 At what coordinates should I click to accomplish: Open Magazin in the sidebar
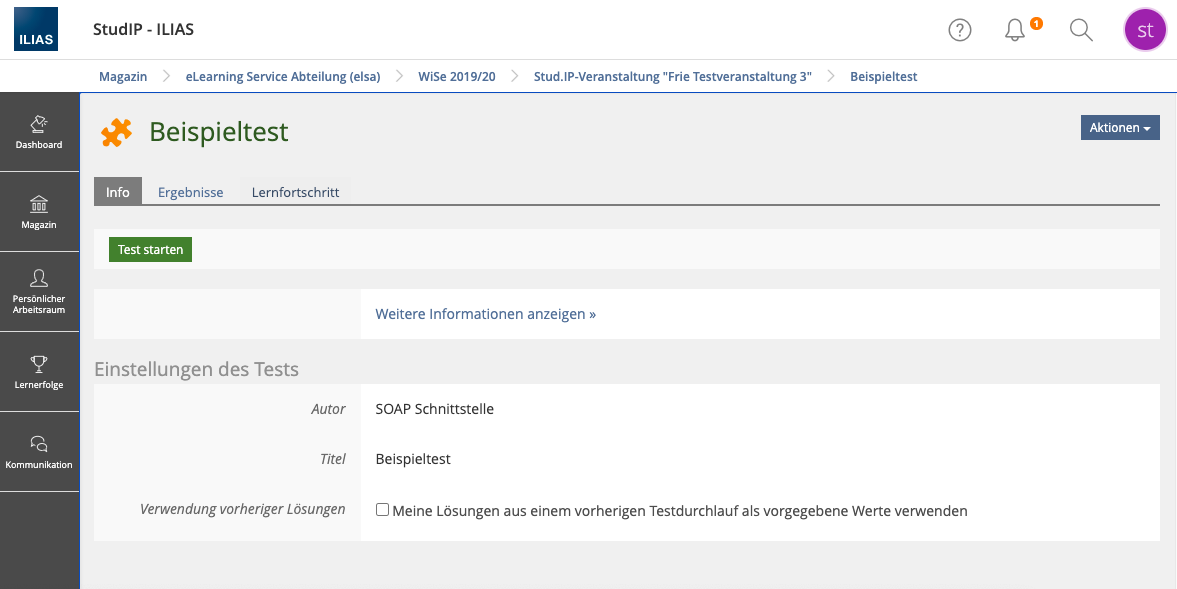point(39,212)
